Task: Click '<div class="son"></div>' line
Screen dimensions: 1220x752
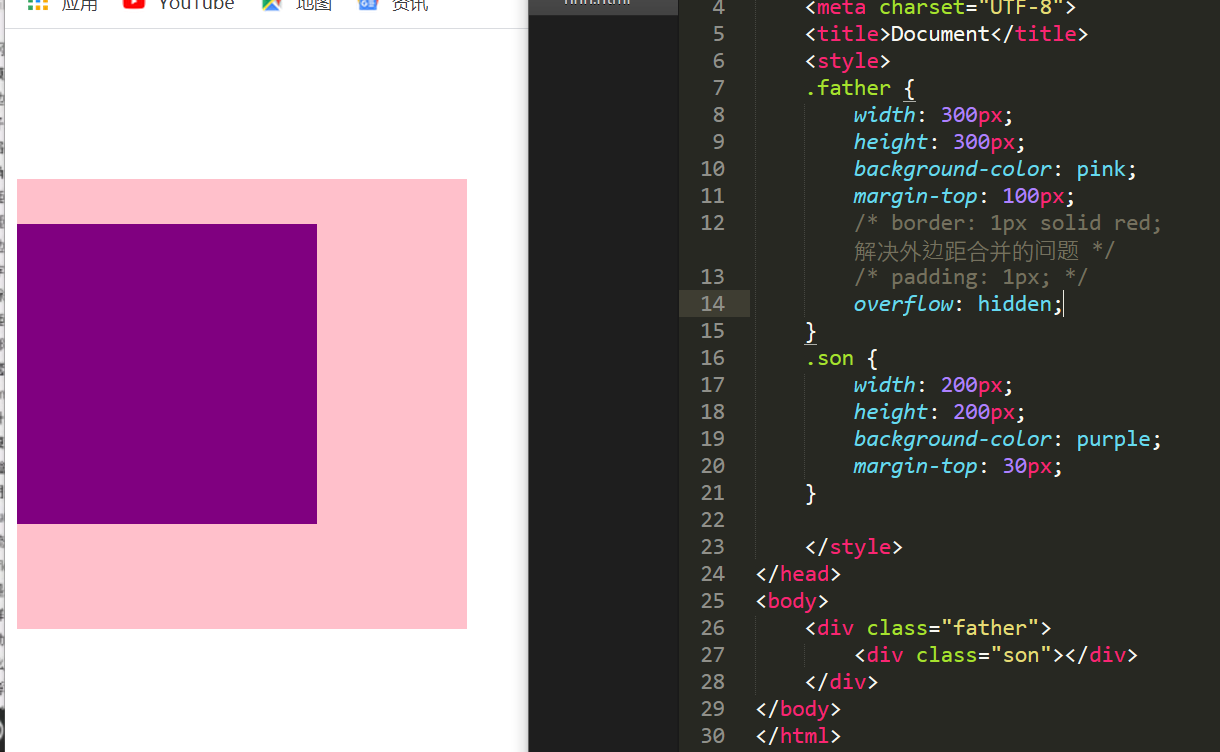Action: click(996, 655)
